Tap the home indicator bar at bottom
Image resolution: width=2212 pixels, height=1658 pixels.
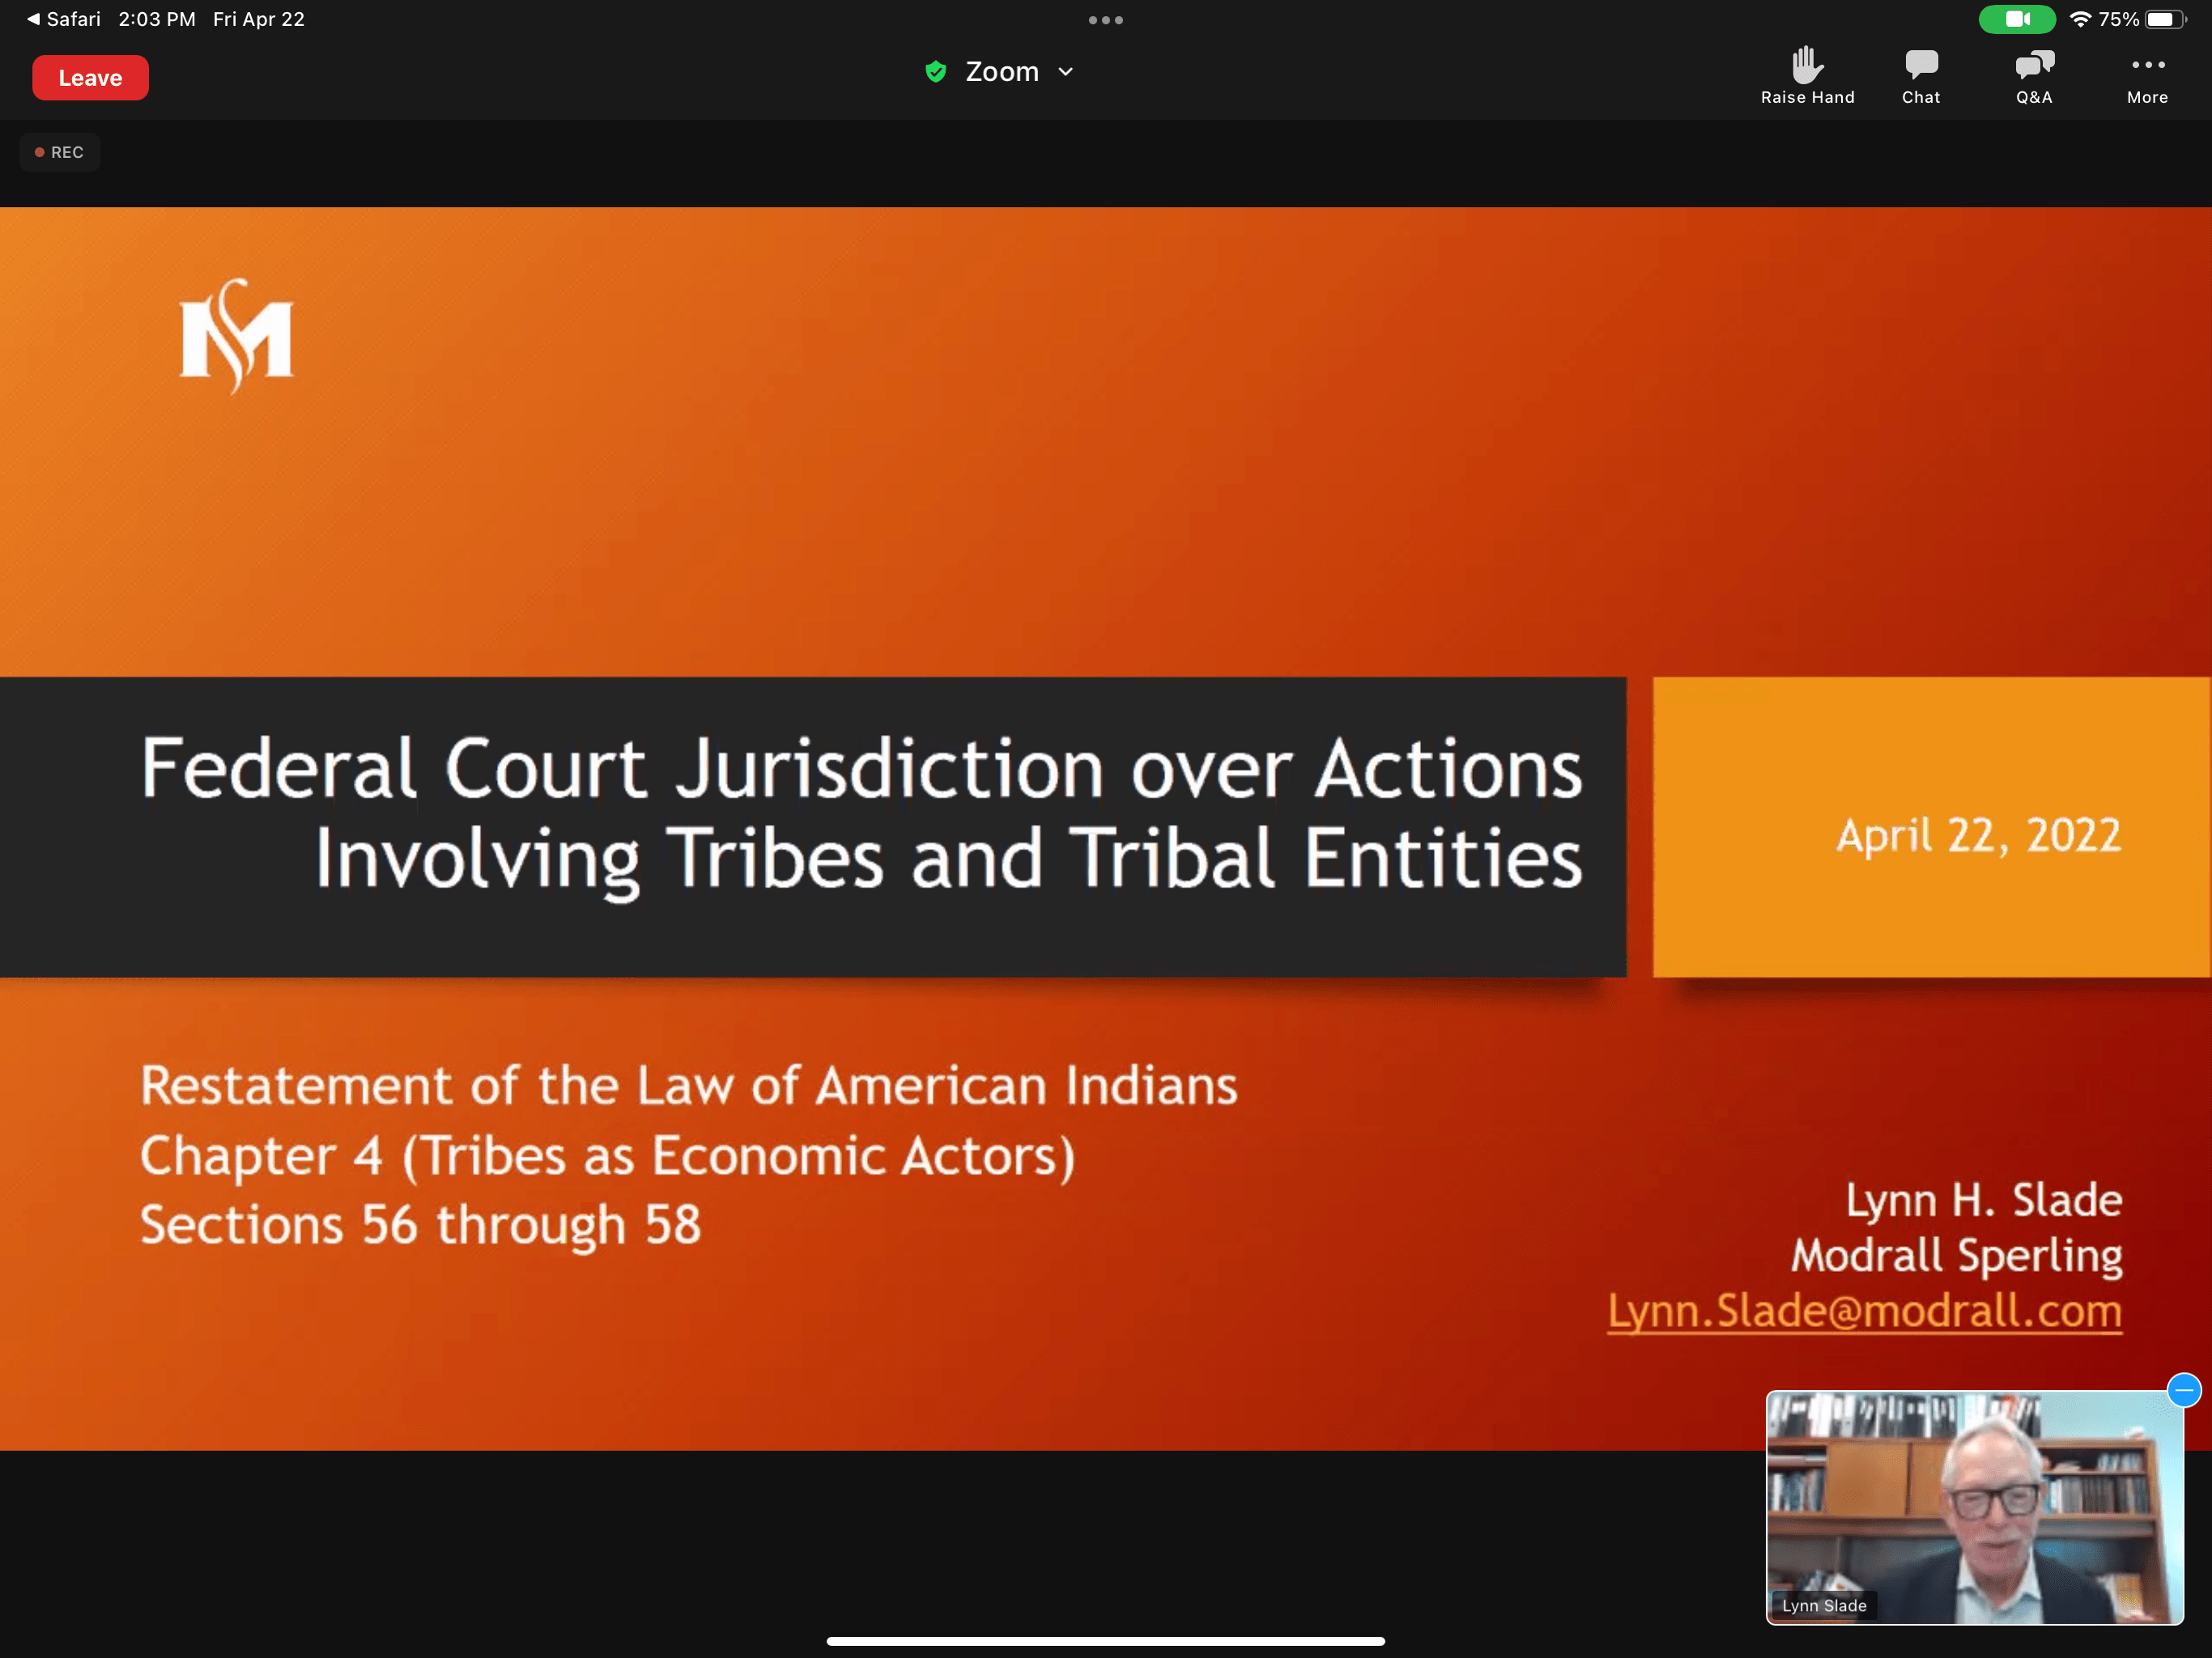[1105, 1640]
